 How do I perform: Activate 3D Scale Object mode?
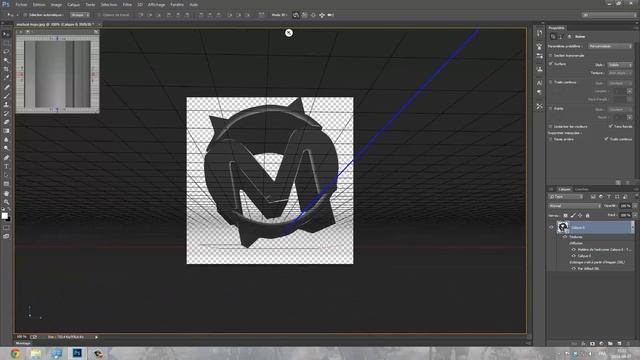click(x=330, y=15)
